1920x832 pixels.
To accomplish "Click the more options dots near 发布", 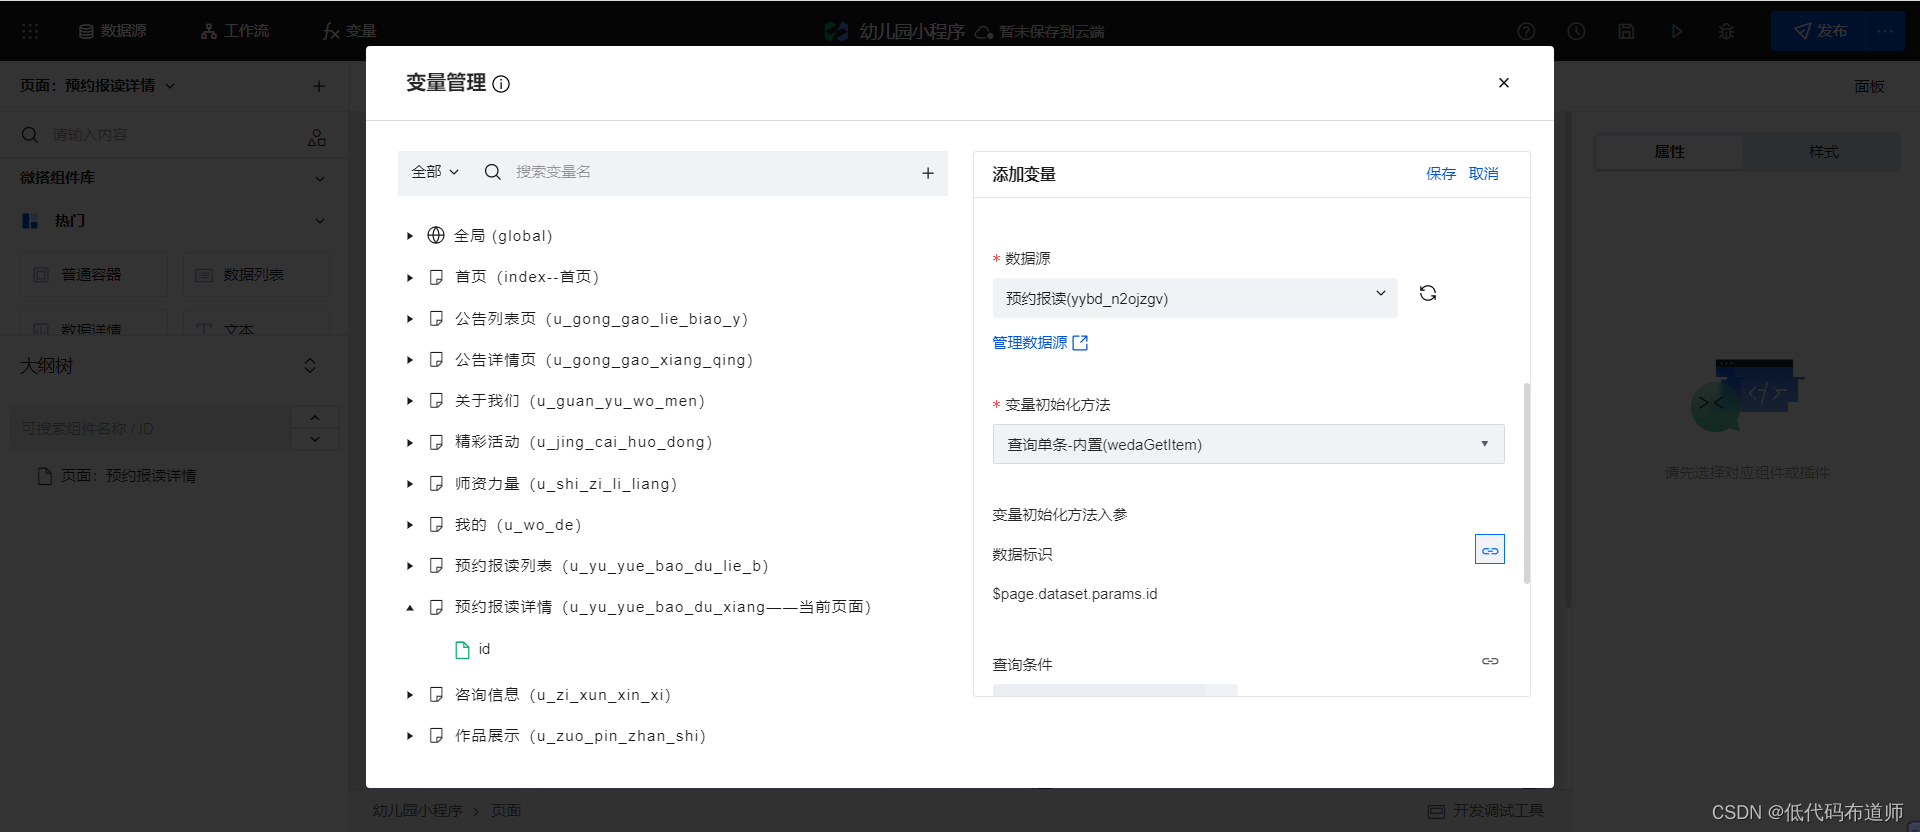I will click(x=1885, y=31).
